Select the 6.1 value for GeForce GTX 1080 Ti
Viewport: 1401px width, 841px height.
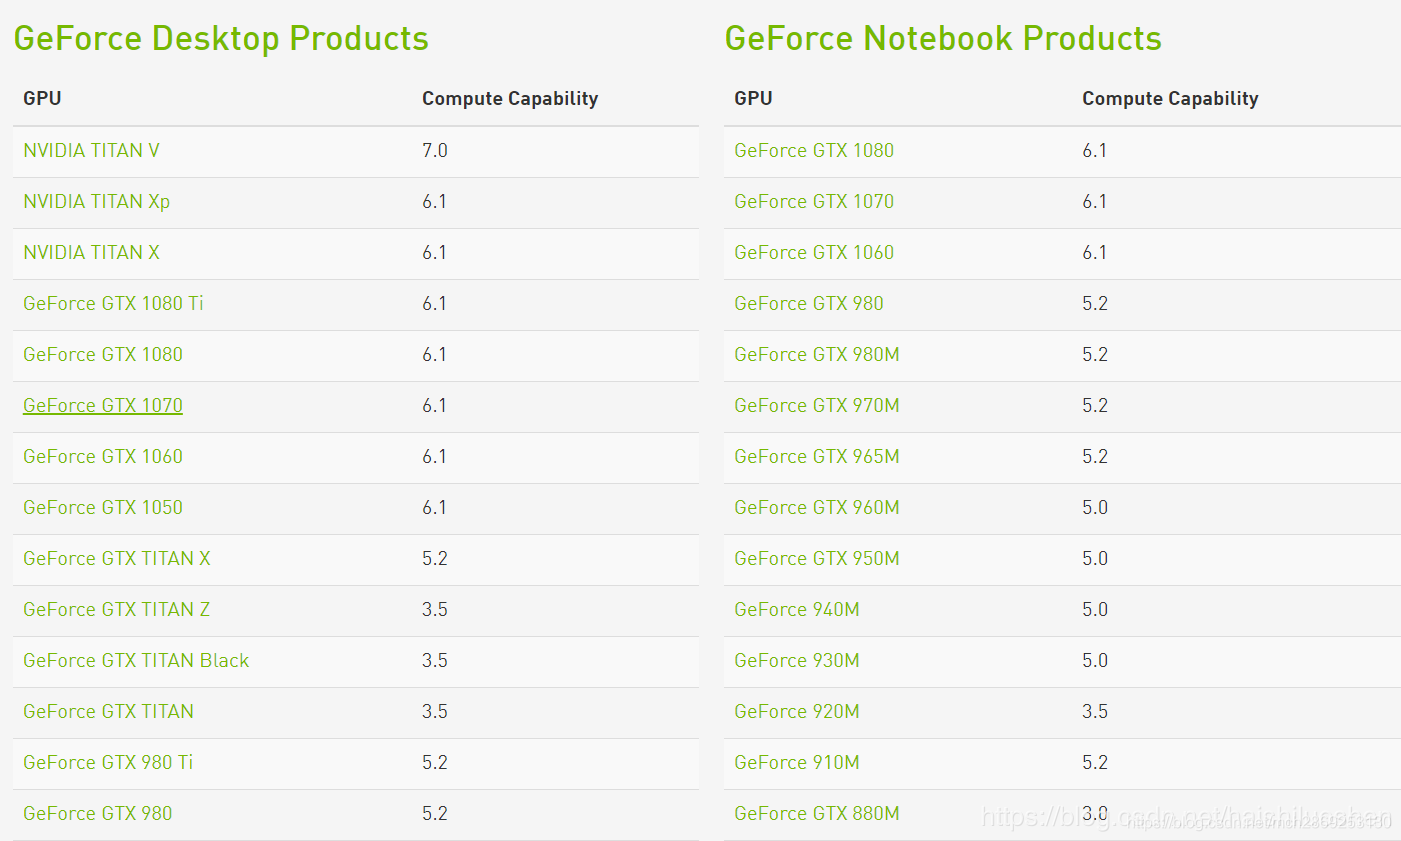[434, 304]
